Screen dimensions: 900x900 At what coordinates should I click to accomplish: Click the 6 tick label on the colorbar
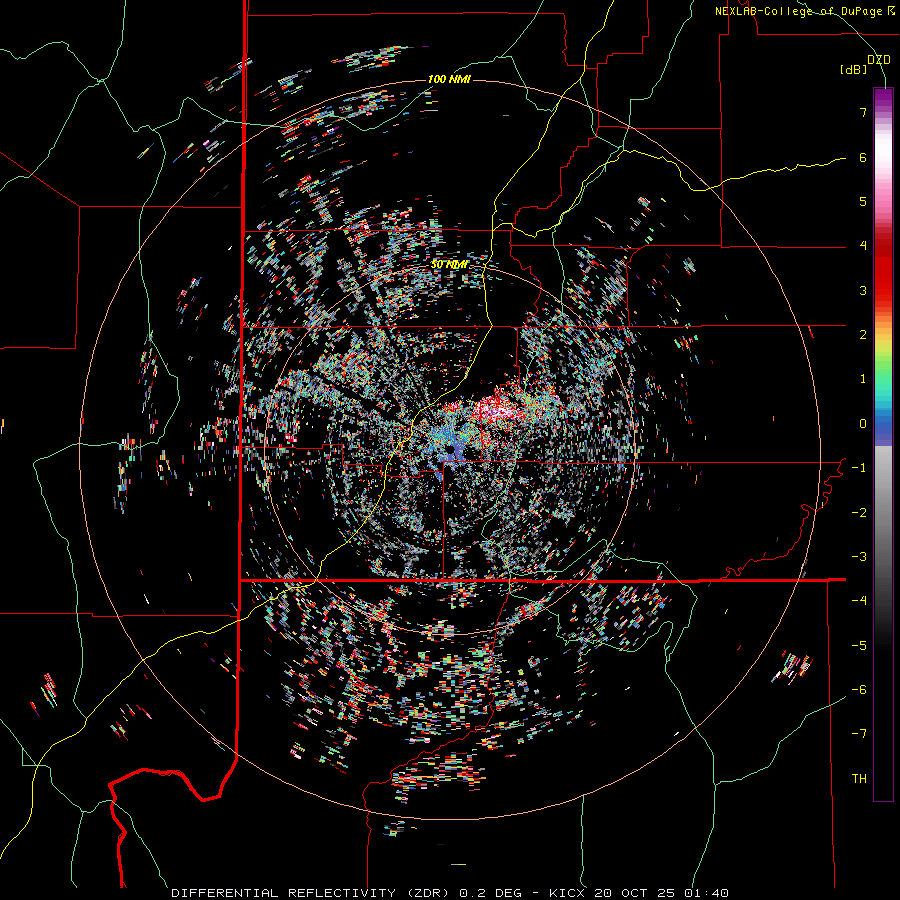[x=863, y=157]
